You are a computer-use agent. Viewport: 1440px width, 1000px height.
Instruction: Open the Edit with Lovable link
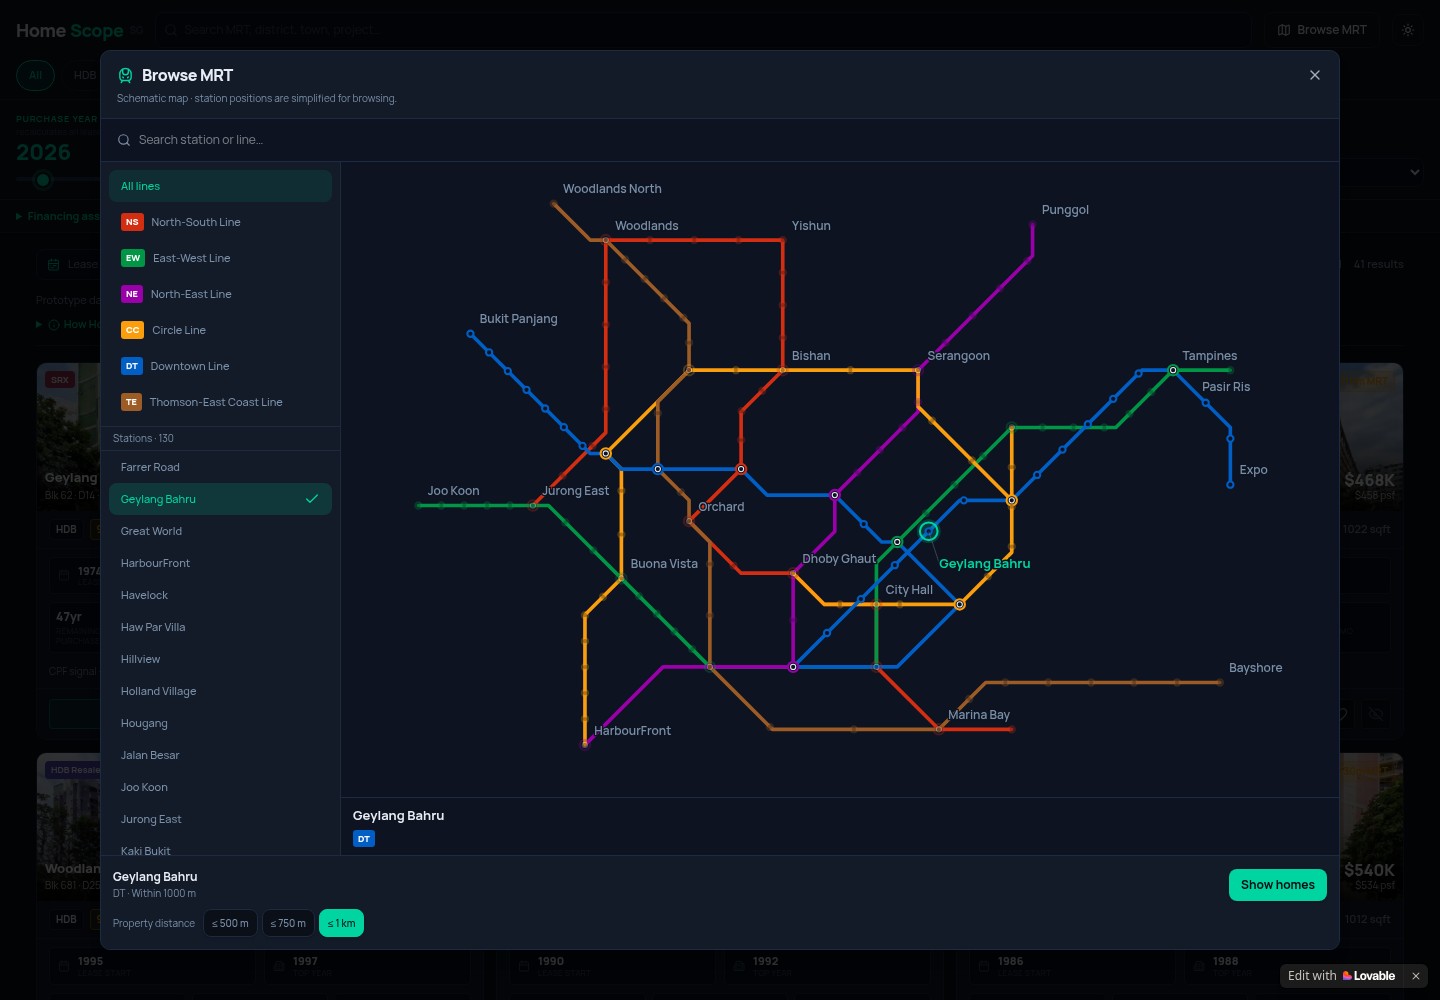[x=1341, y=976]
